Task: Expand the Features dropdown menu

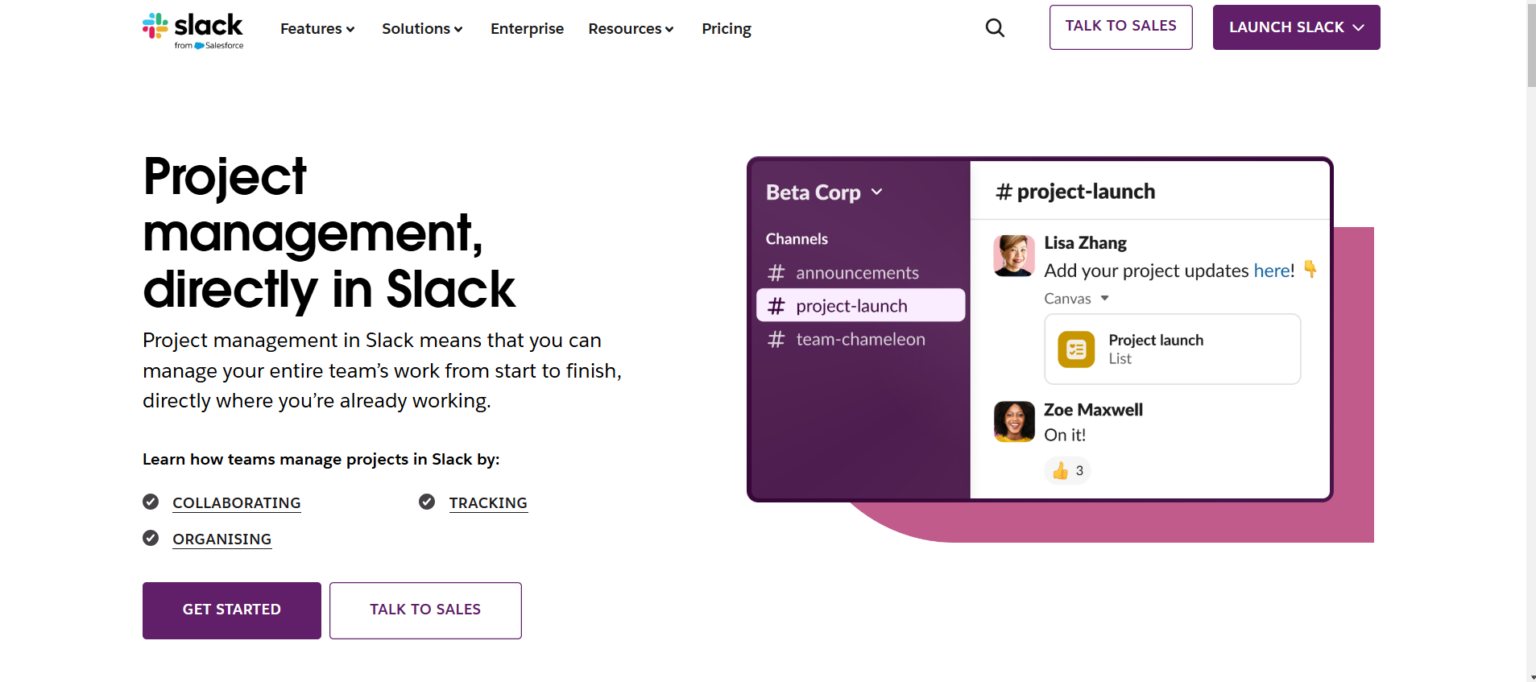Action: tap(317, 28)
